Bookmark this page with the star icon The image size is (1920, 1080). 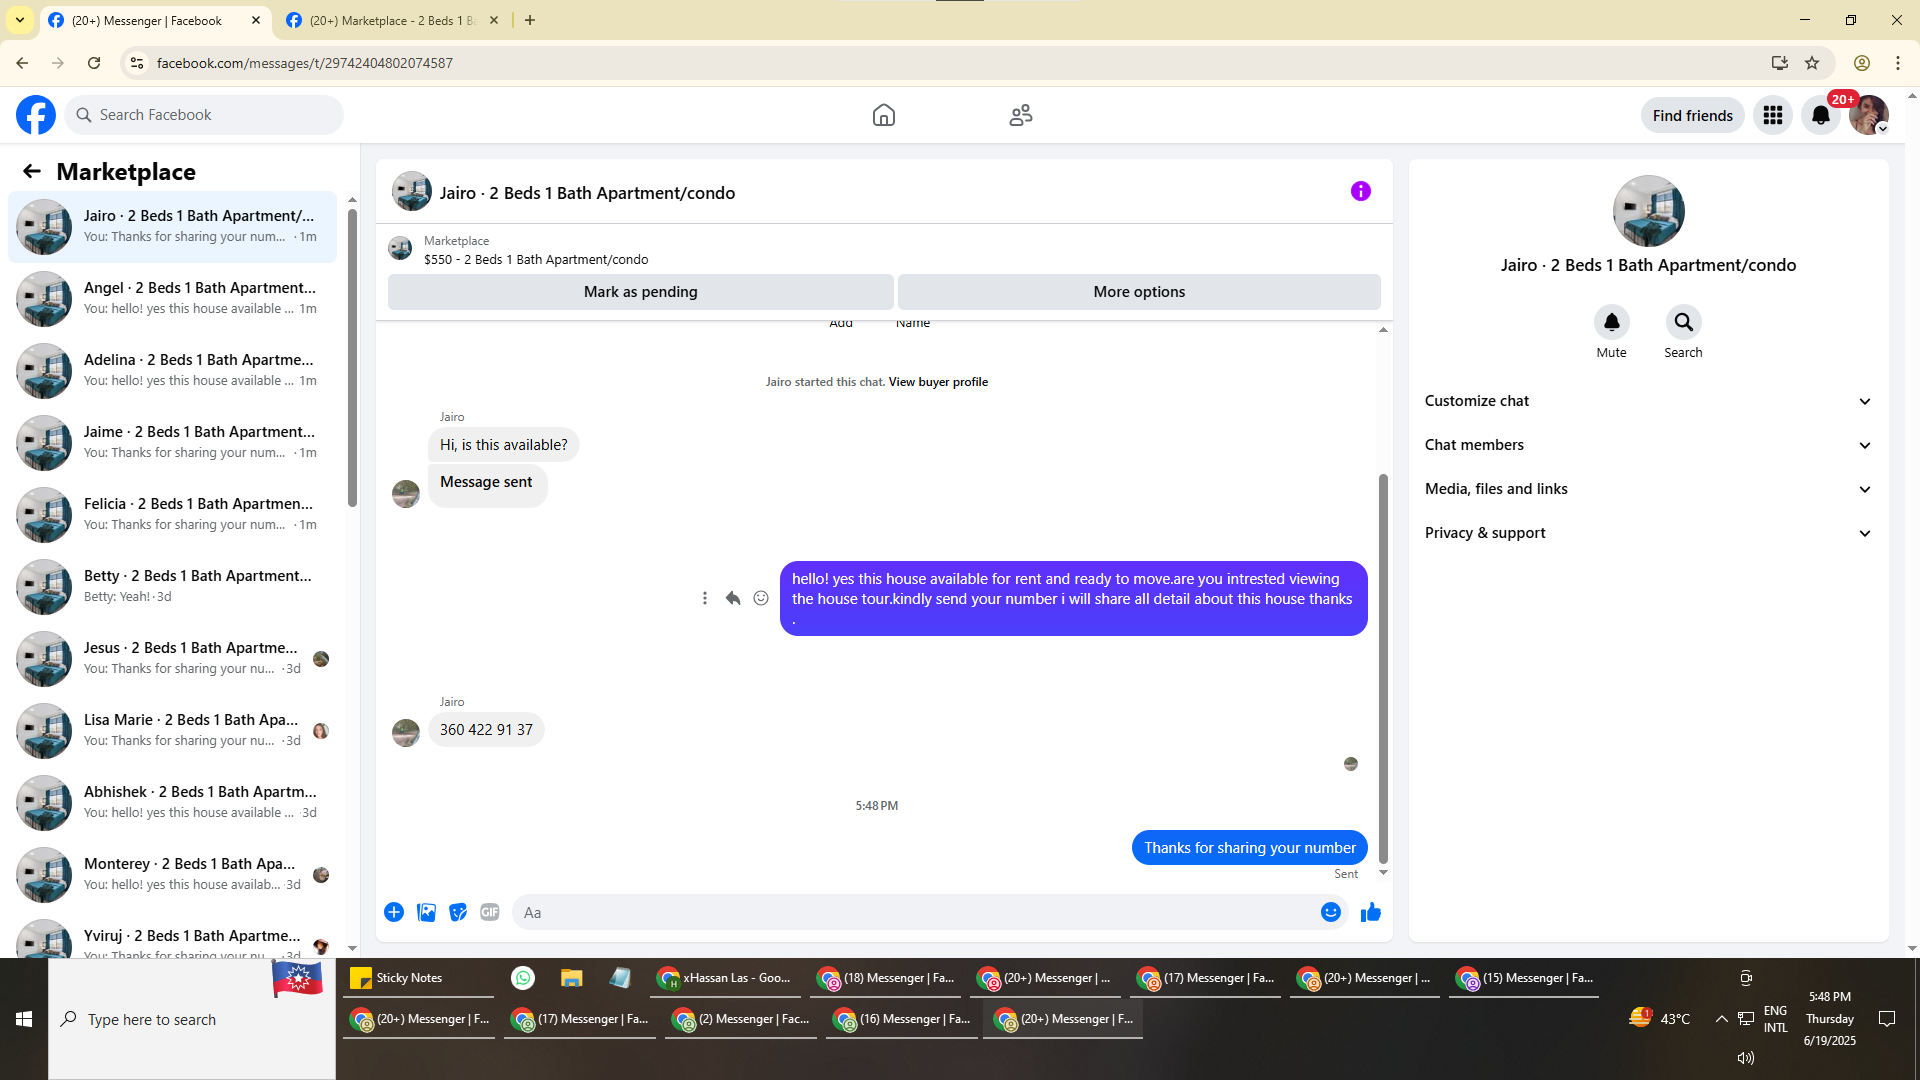point(1812,63)
